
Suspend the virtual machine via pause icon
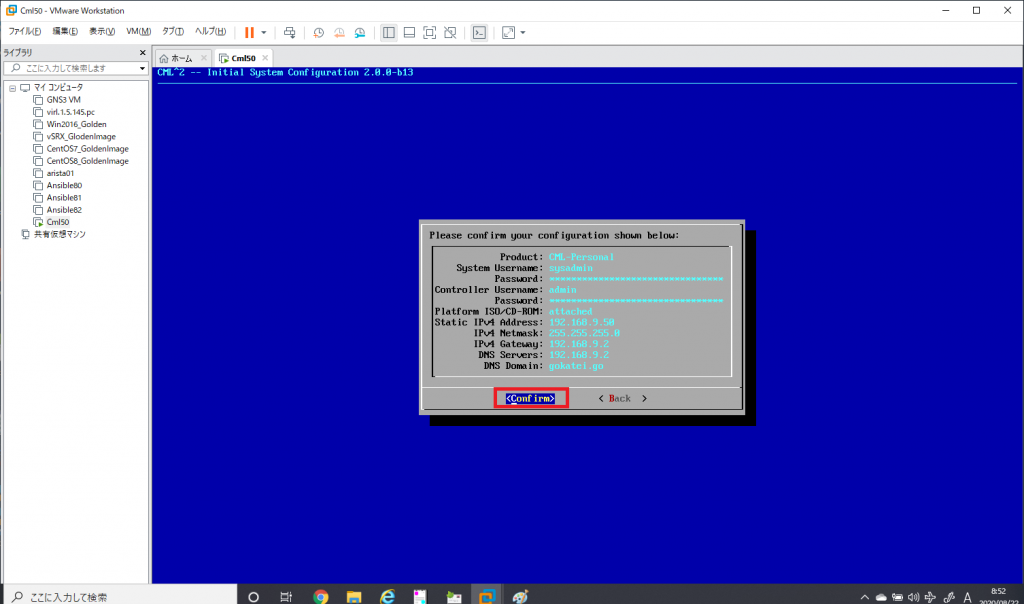(248, 31)
